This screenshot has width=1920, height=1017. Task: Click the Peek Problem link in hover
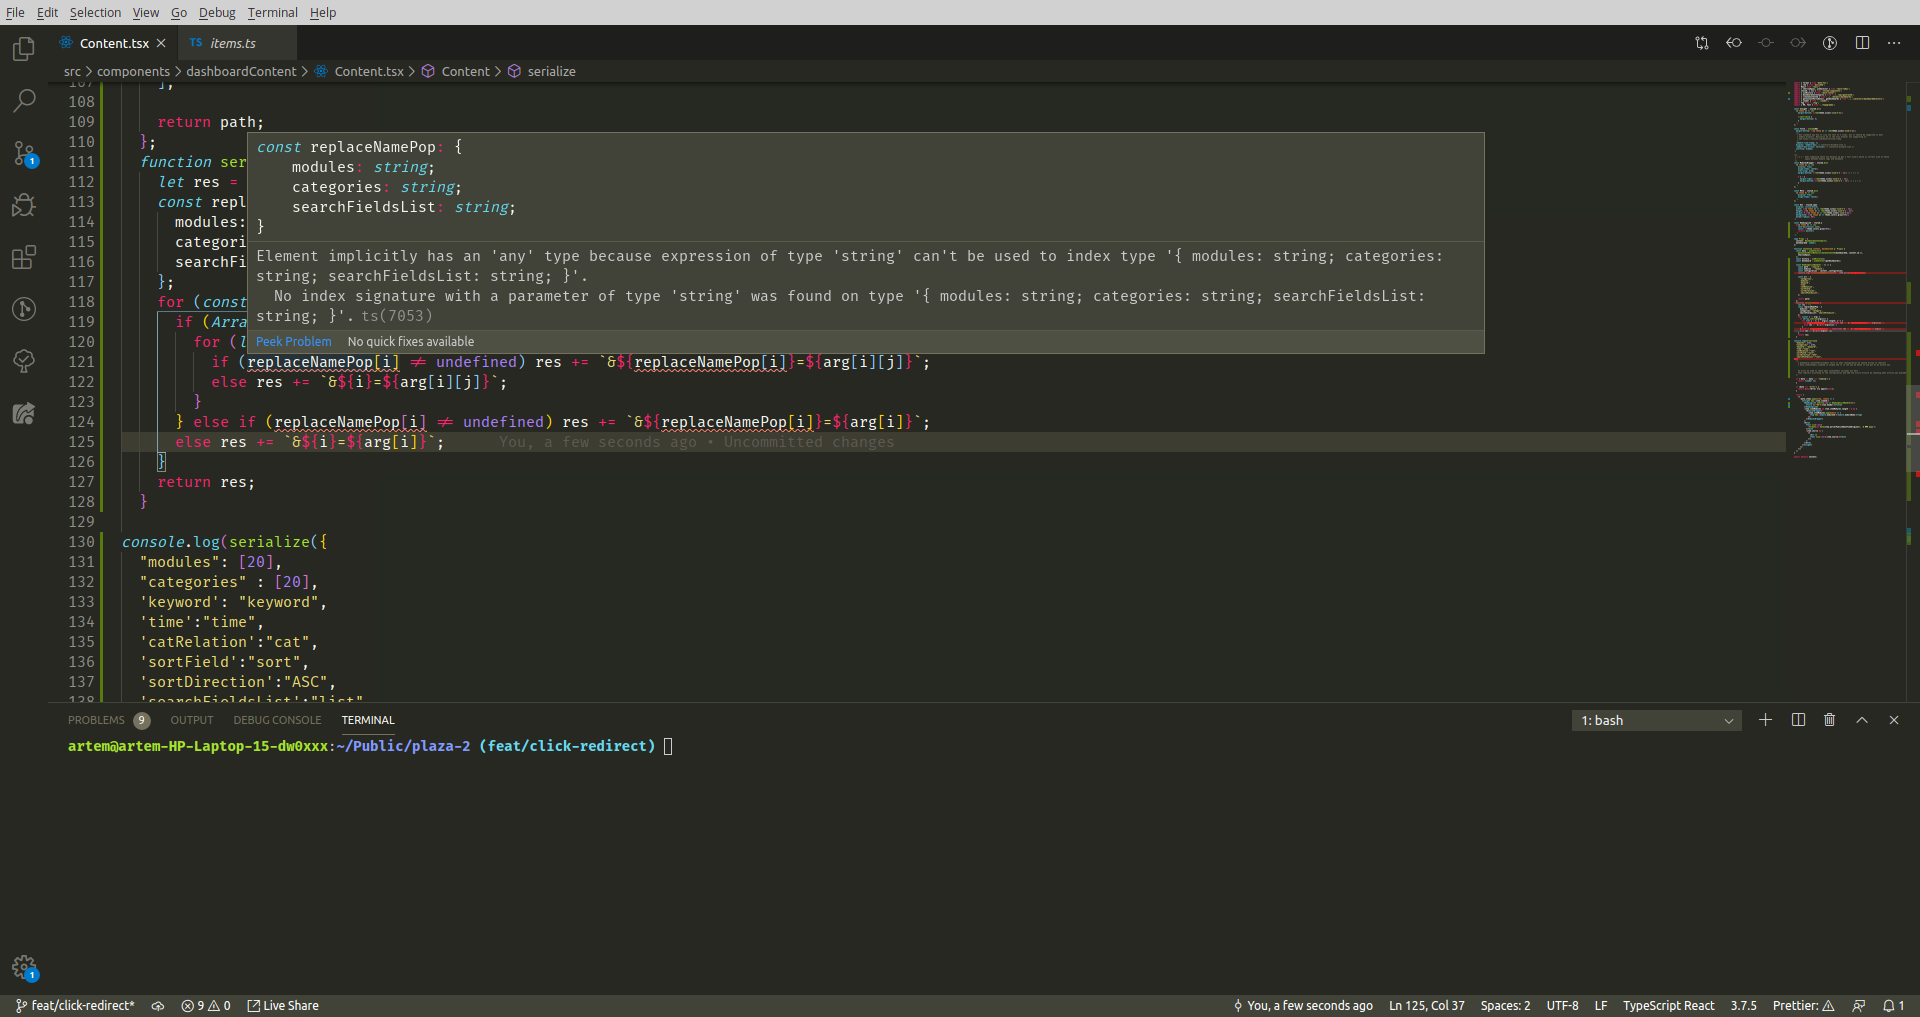293,342
